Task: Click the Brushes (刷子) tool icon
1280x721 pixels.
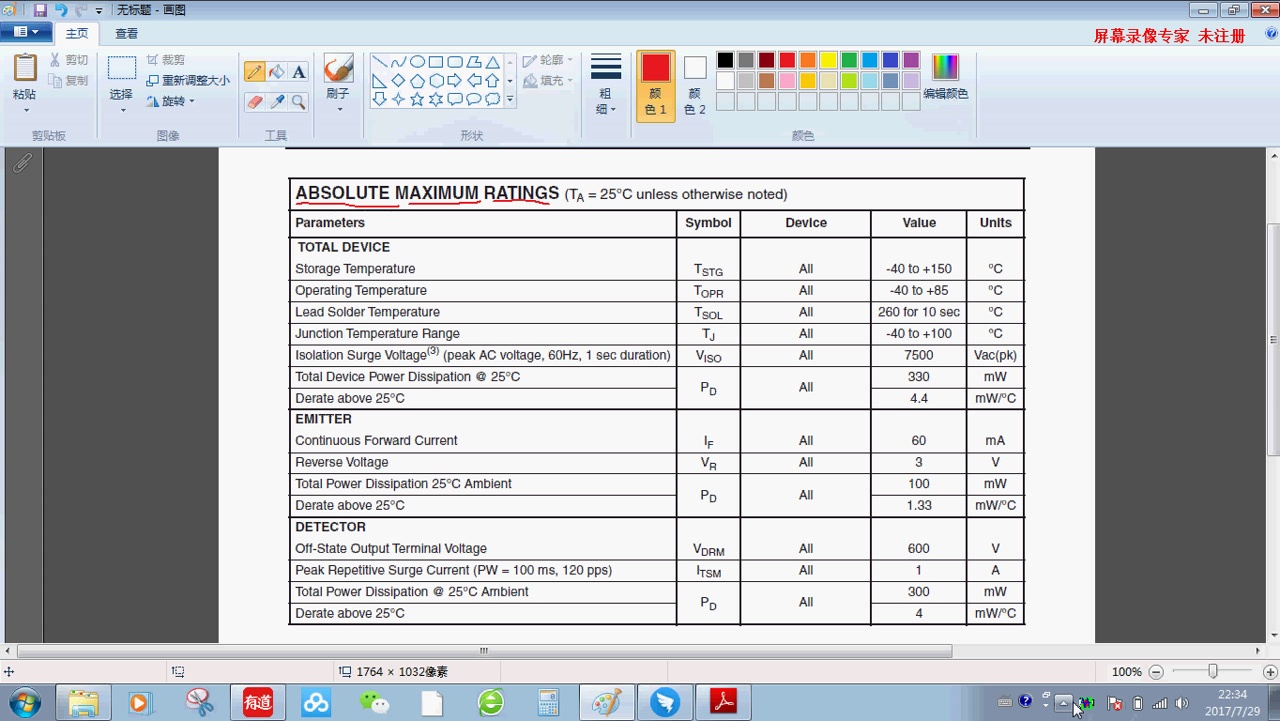Action: 338,69
